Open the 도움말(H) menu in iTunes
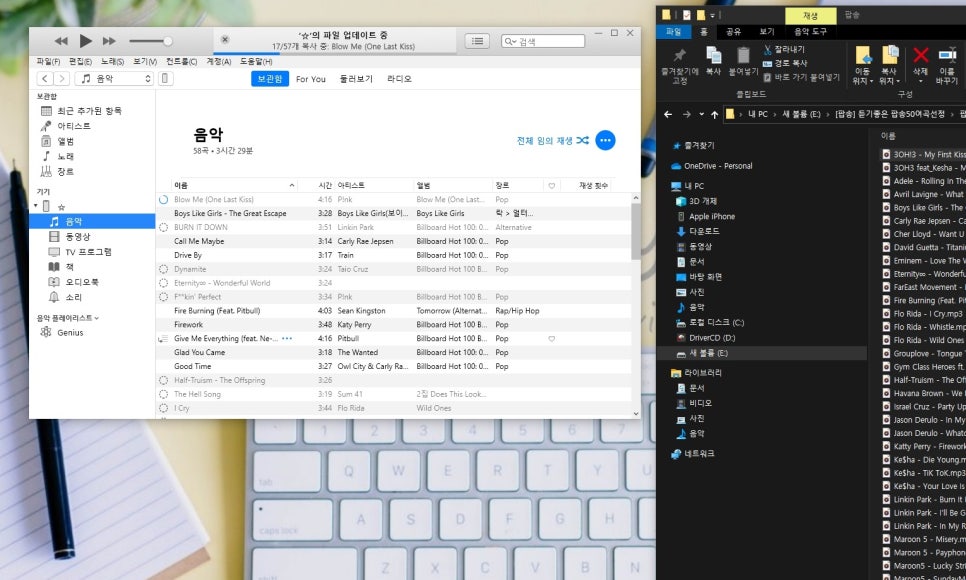Screen dimensions: 966x580 (x=256, y=62)
